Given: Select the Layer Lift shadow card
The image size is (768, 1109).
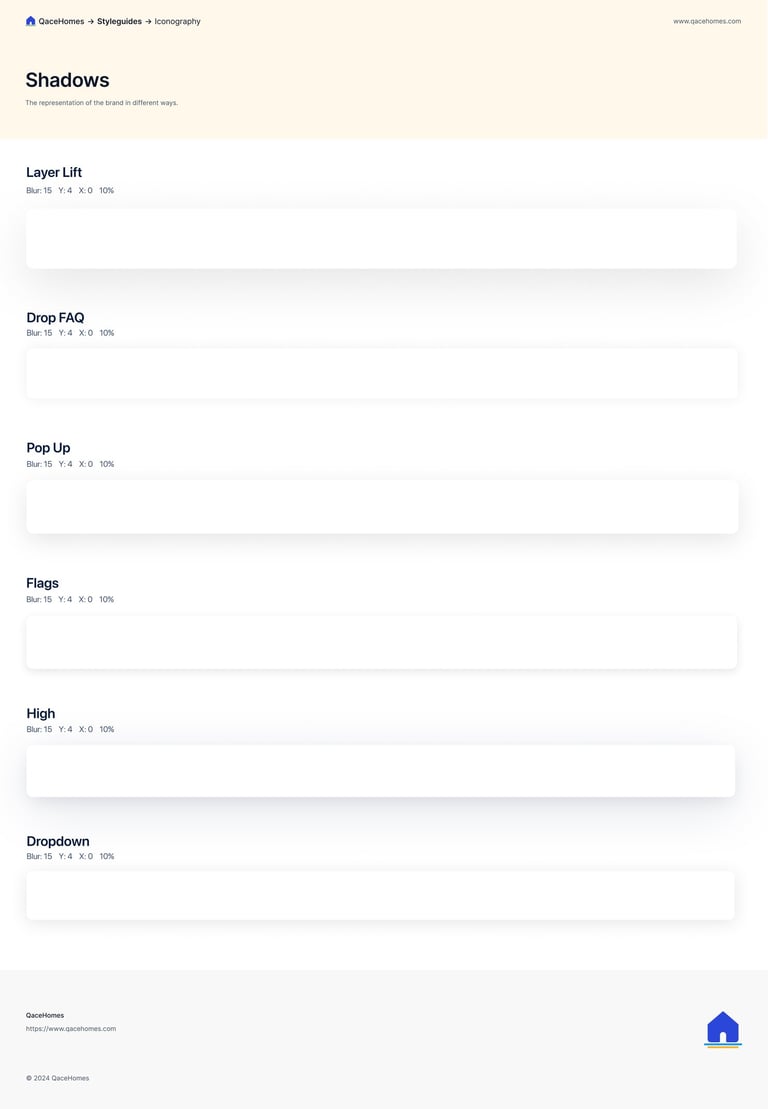Looking at the screenshot, I should (x=381, y=238).
